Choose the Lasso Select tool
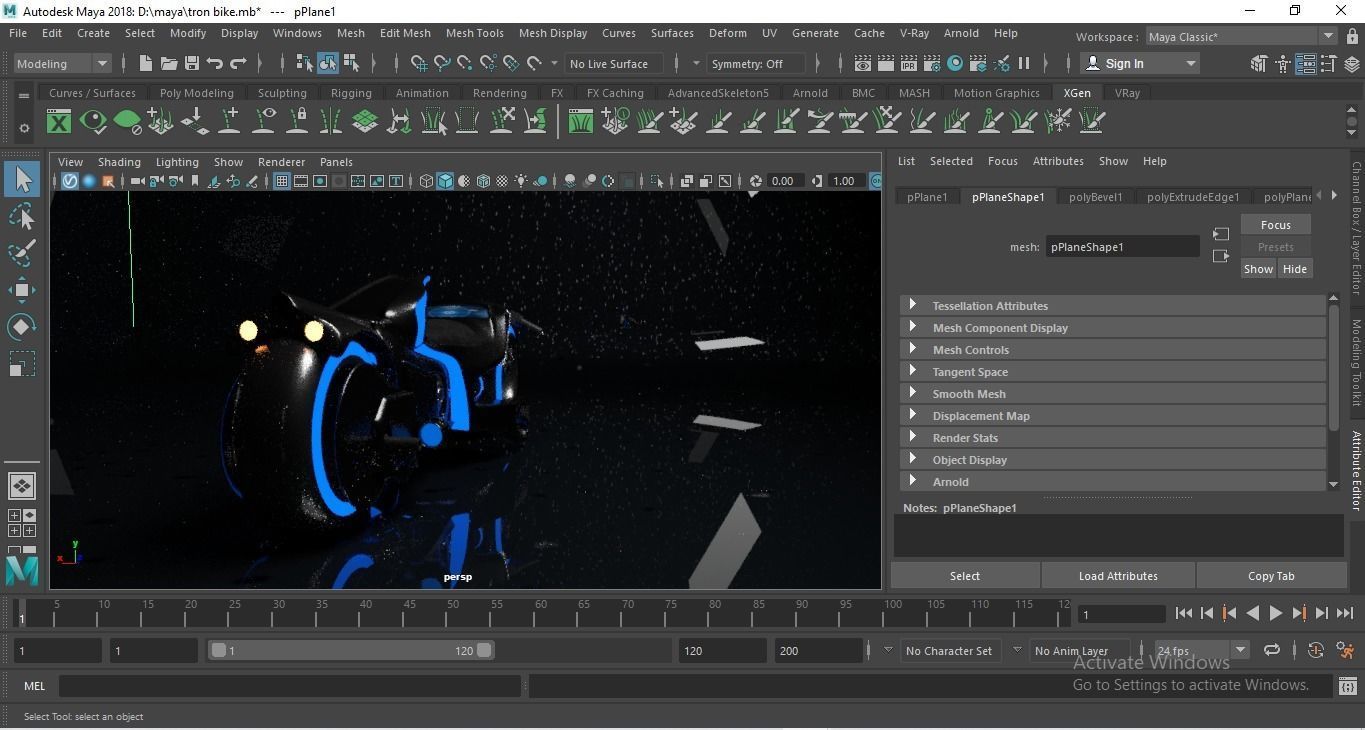 (22, 216)
